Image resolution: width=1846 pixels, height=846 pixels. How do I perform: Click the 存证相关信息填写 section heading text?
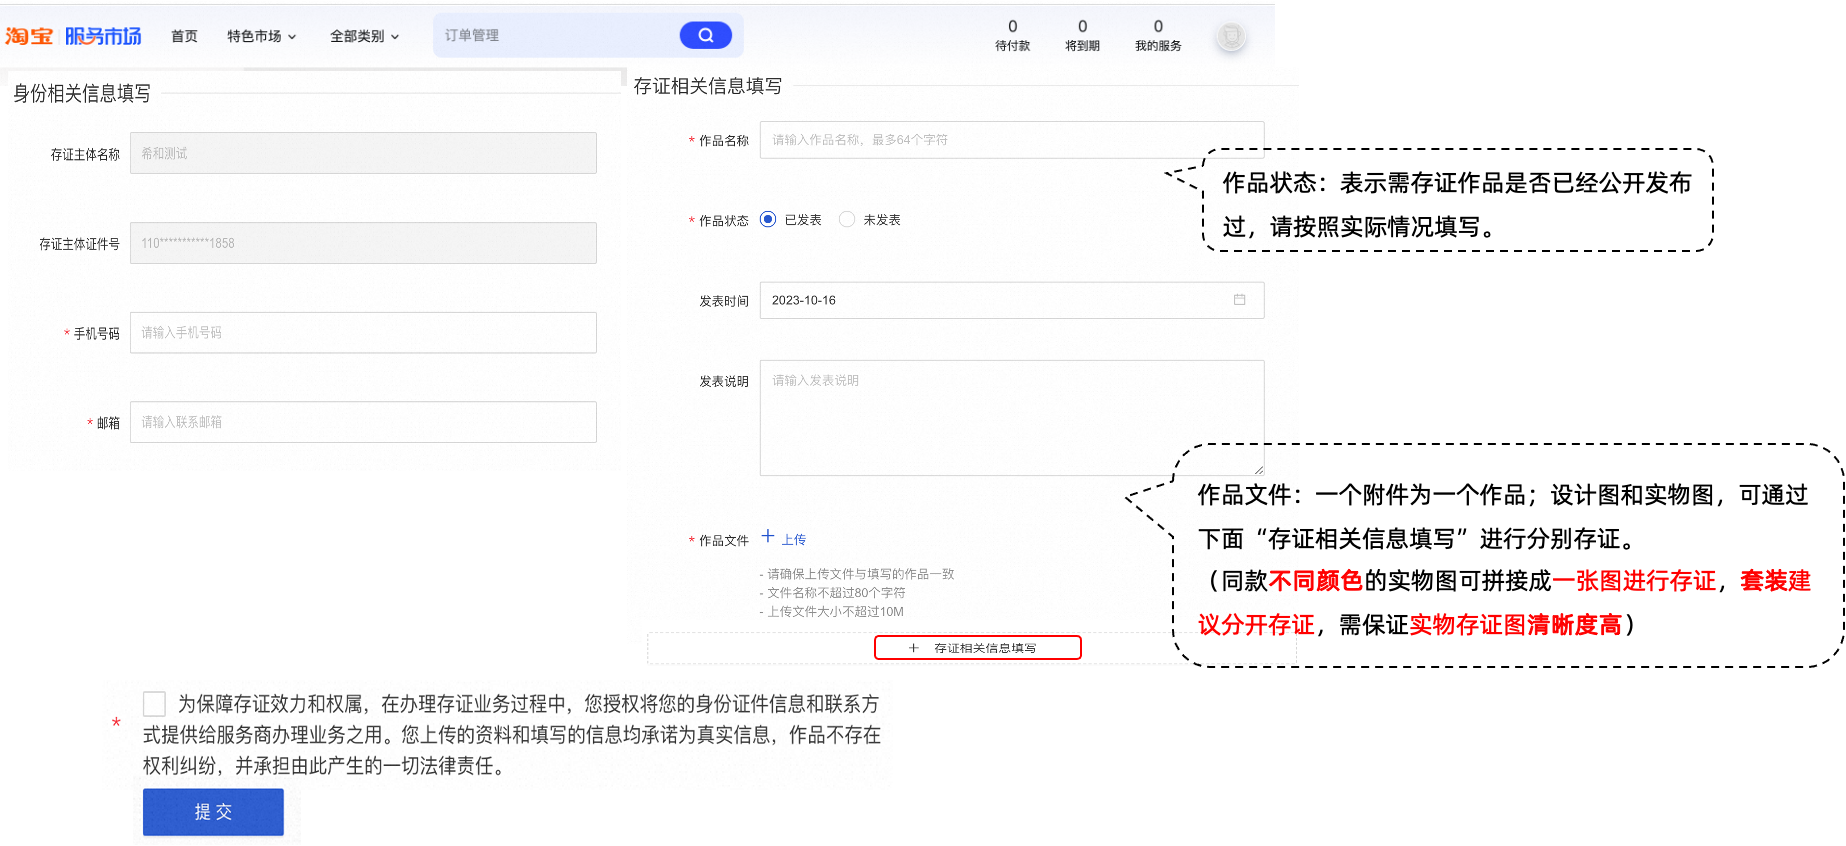coord(708,86)
